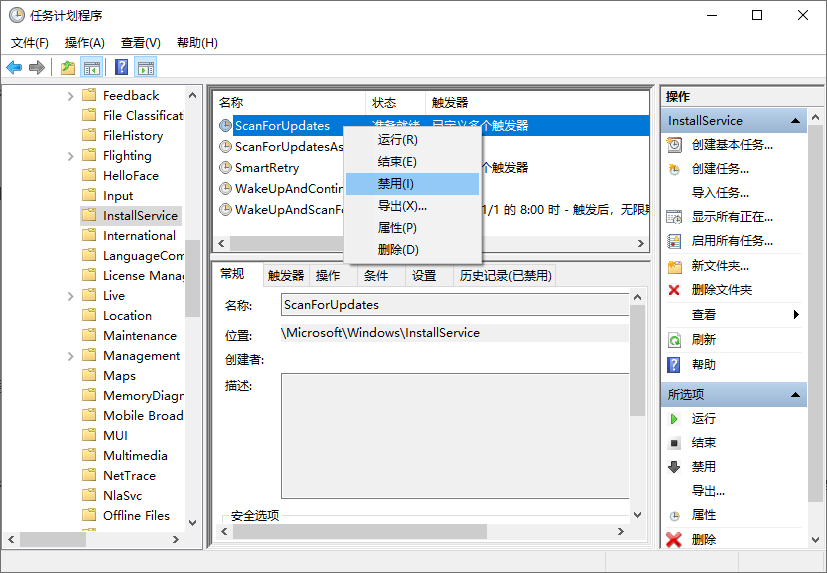Click the Back arrow toolbar icon

click(x=14, y=68)
